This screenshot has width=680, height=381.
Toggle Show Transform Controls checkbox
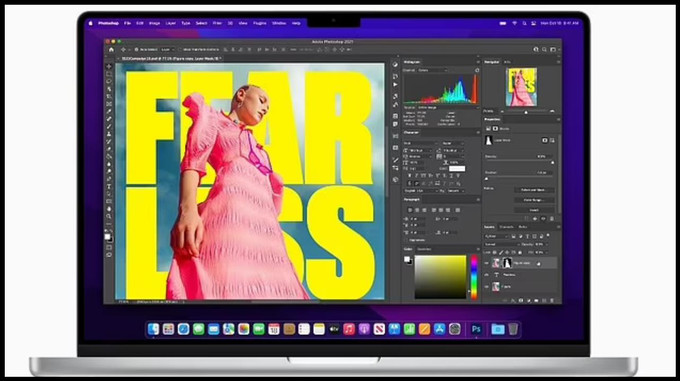pyautogui.click(x=180, y=50)
